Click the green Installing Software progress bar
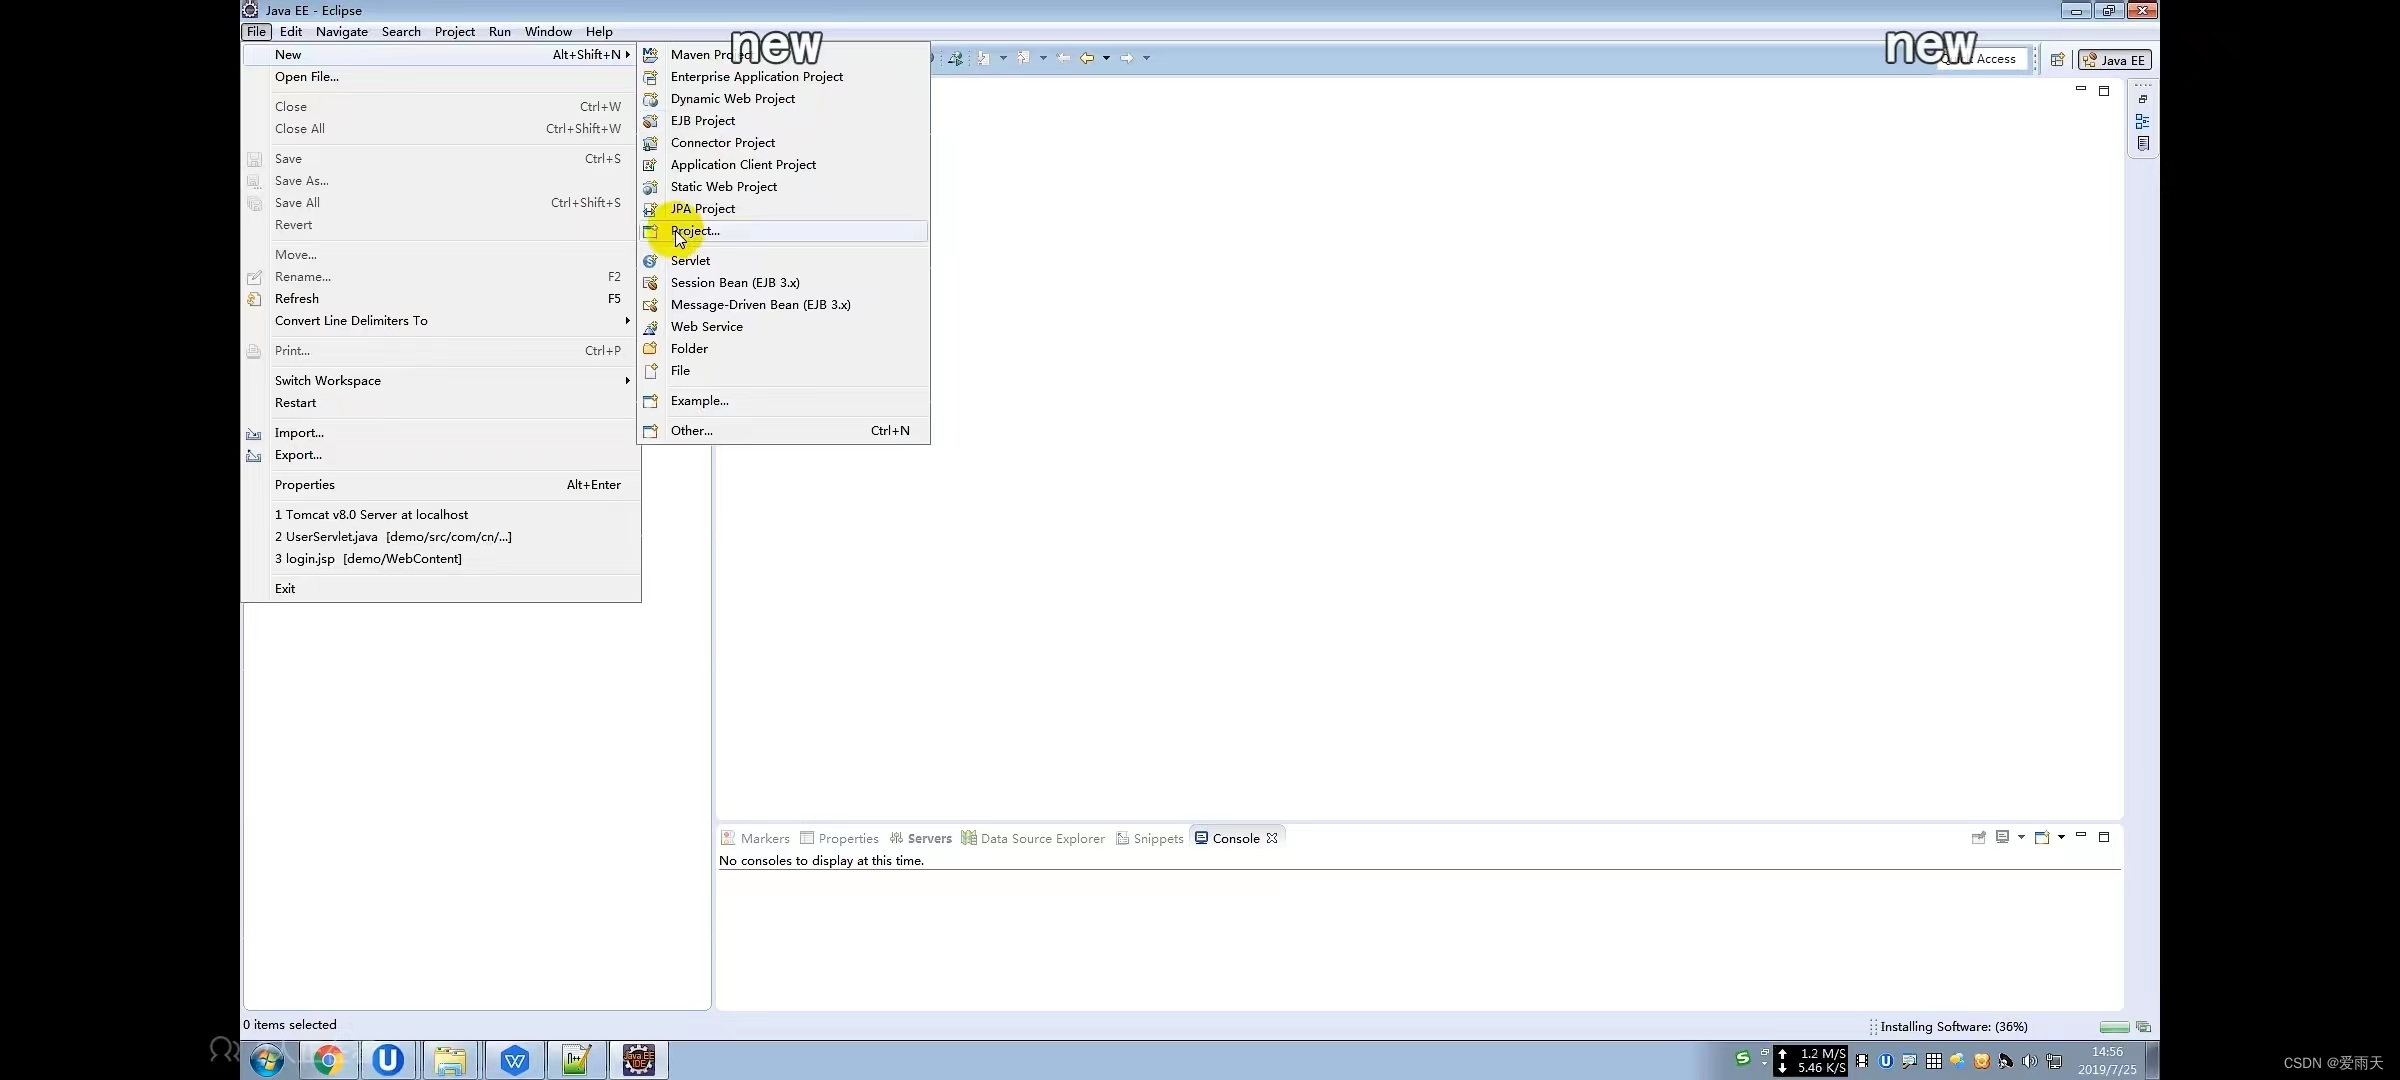2400x1080 pixels. [2114, 1027]
